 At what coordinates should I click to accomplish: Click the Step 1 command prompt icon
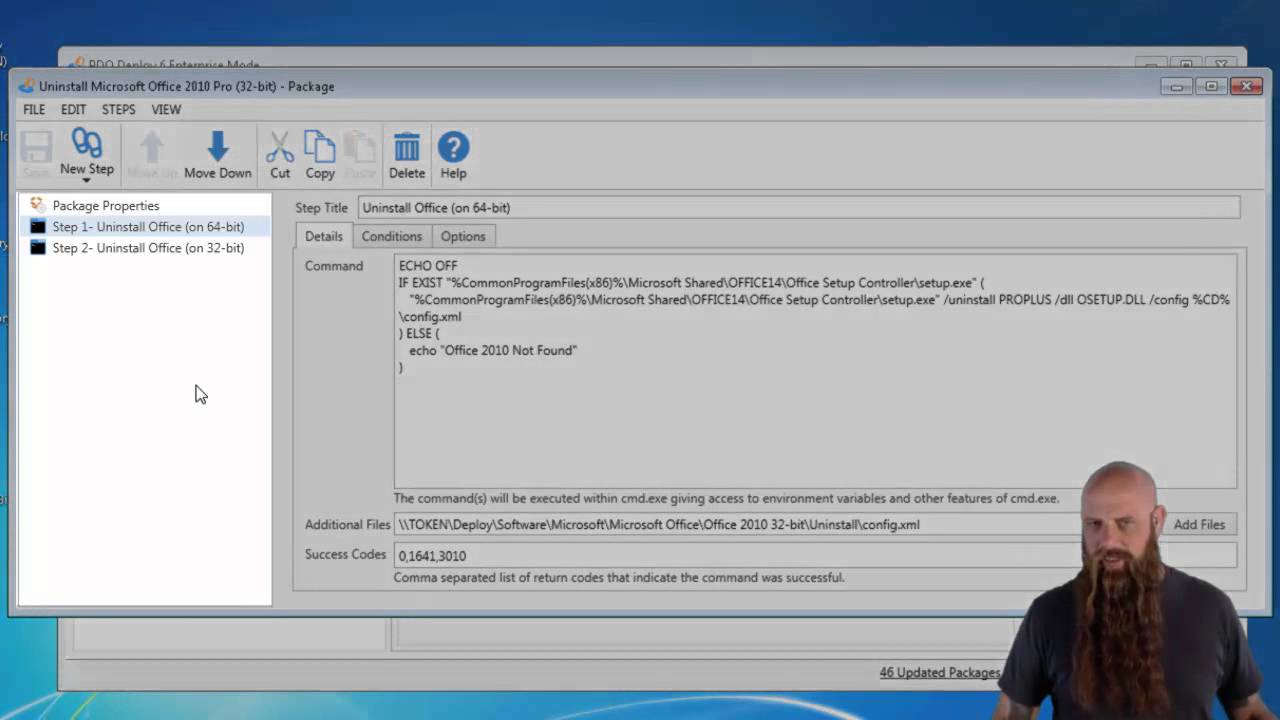pyautogui.click(x=38, y=227)
